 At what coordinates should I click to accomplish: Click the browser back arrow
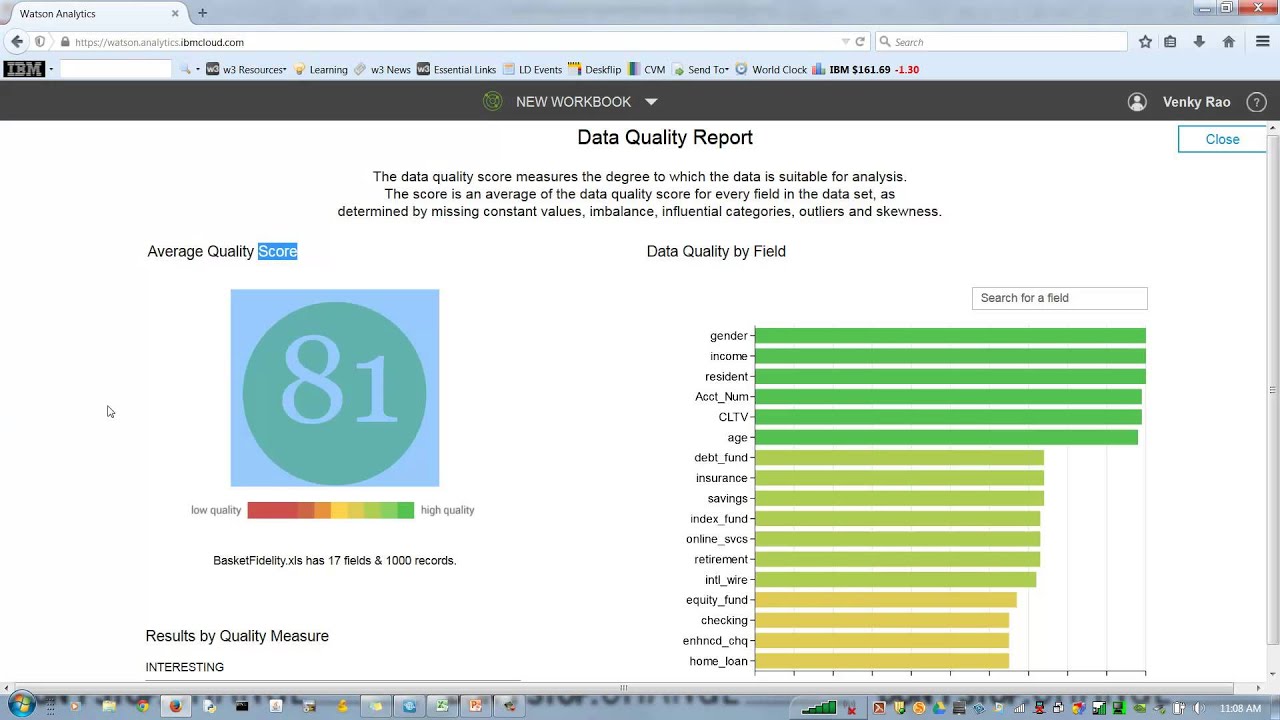click(x=16, y=42)
